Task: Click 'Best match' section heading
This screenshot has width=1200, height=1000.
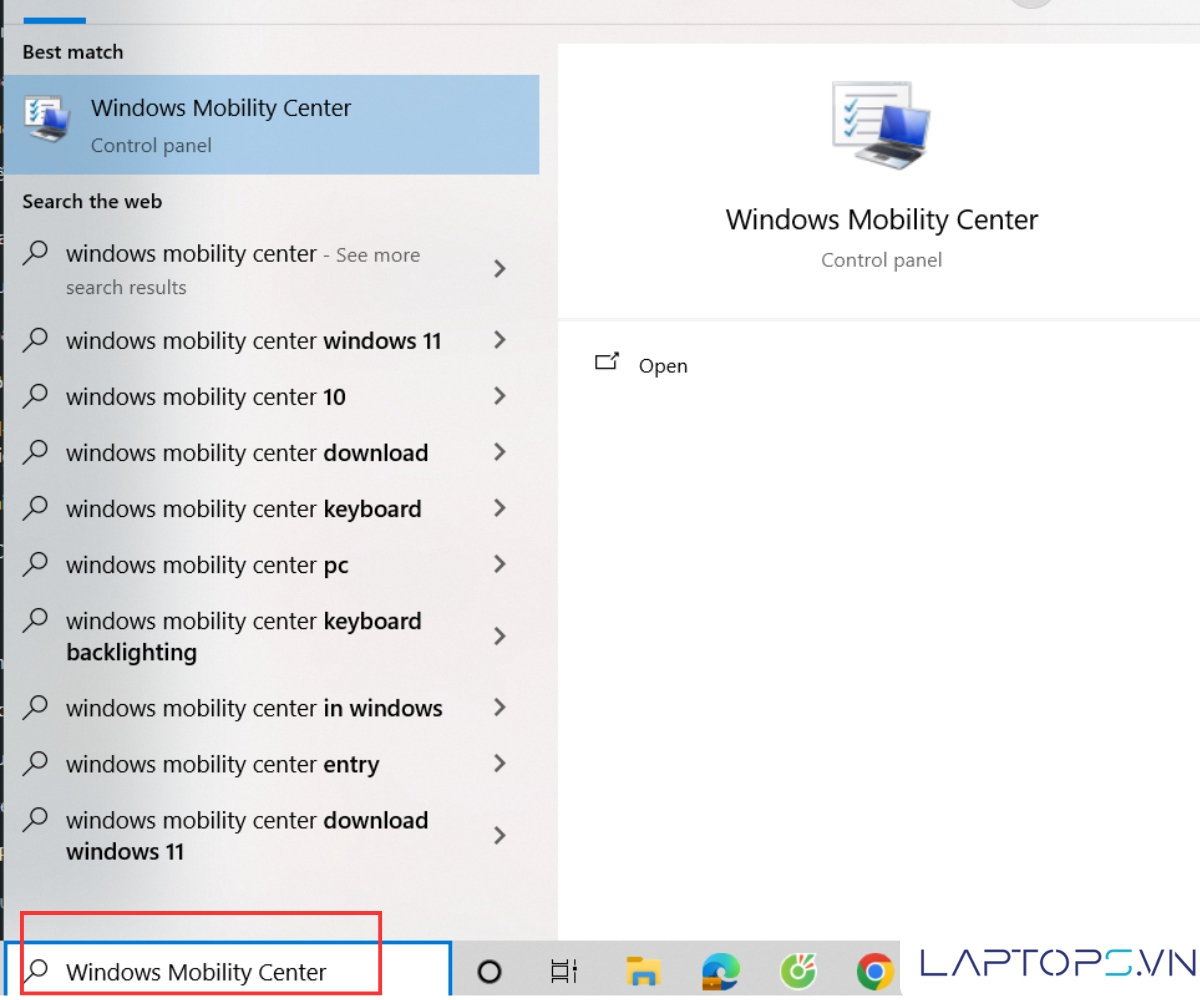Action: pyautogui.click(x=73, y=52)
